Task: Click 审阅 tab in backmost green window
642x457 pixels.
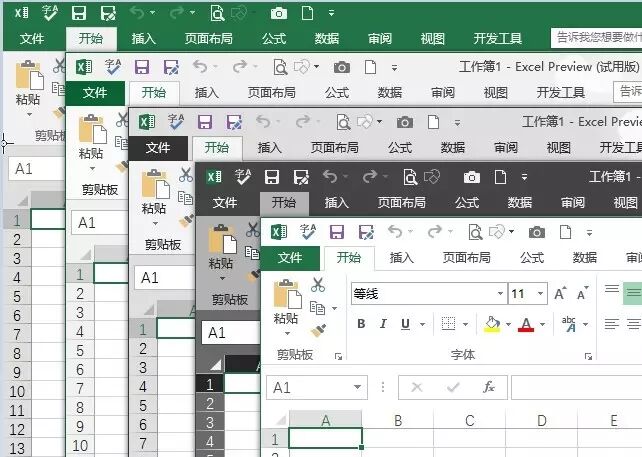Action: point(380,39)
